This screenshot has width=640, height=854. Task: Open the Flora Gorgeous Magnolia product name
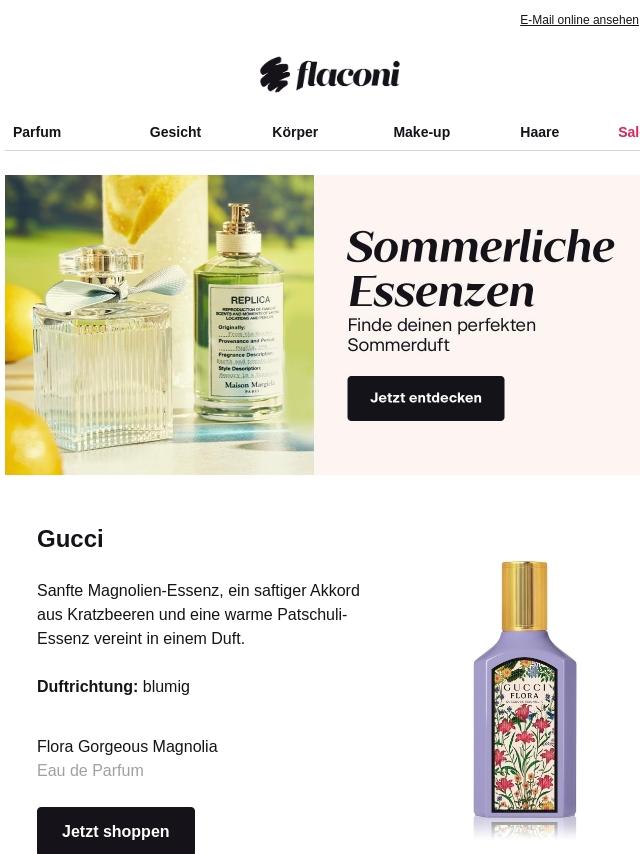[127, 746]
